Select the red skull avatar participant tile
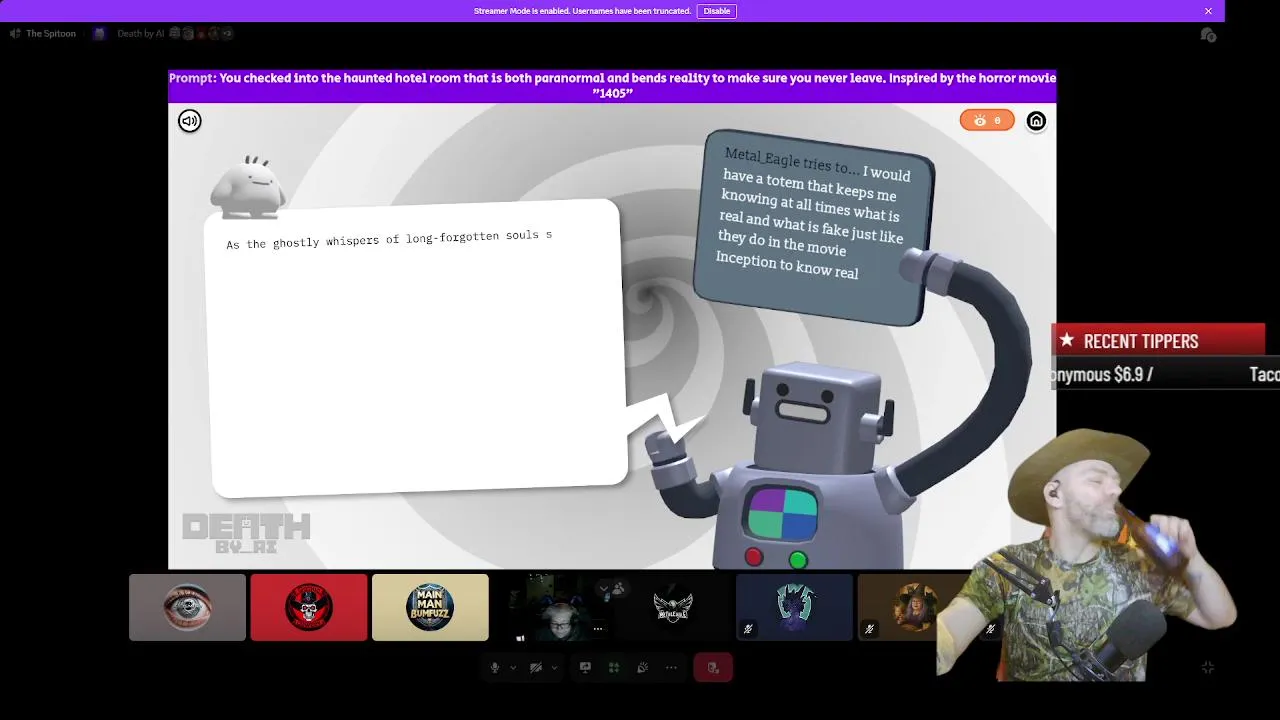1280x720 pixels. coord(309,607)
